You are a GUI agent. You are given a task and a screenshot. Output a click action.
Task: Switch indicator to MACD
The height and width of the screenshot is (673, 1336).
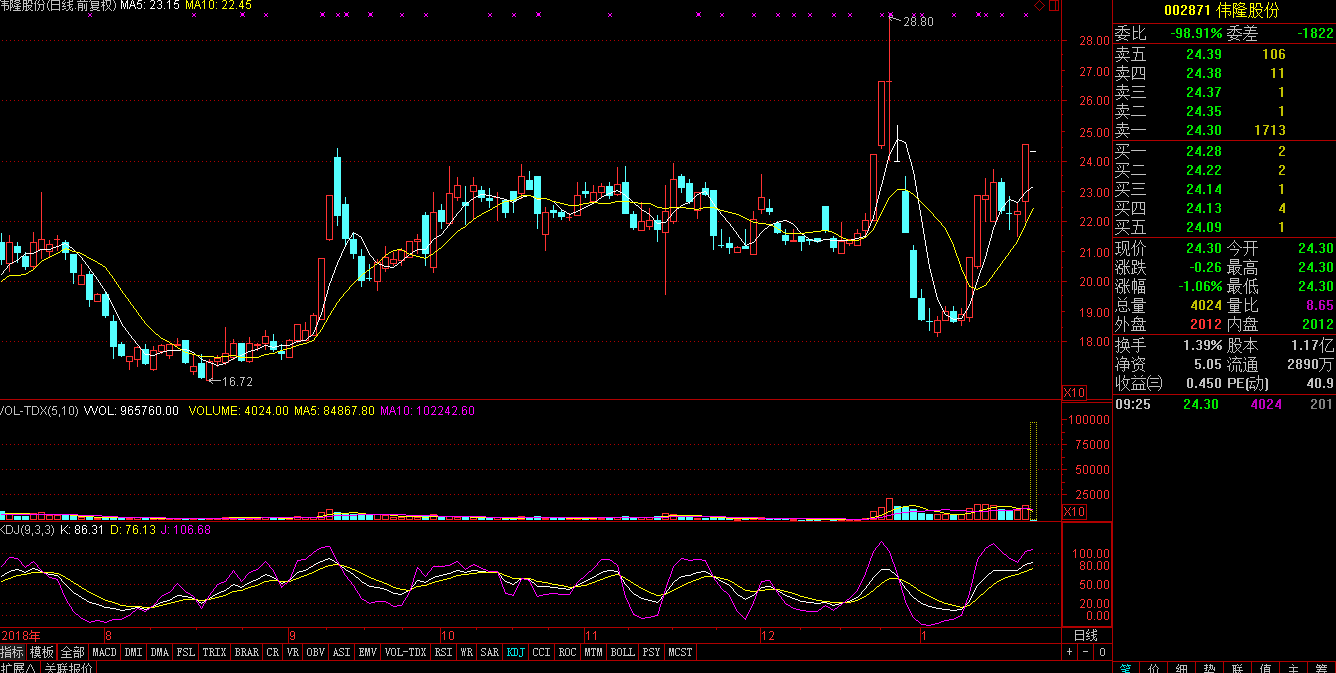(104, 652)
